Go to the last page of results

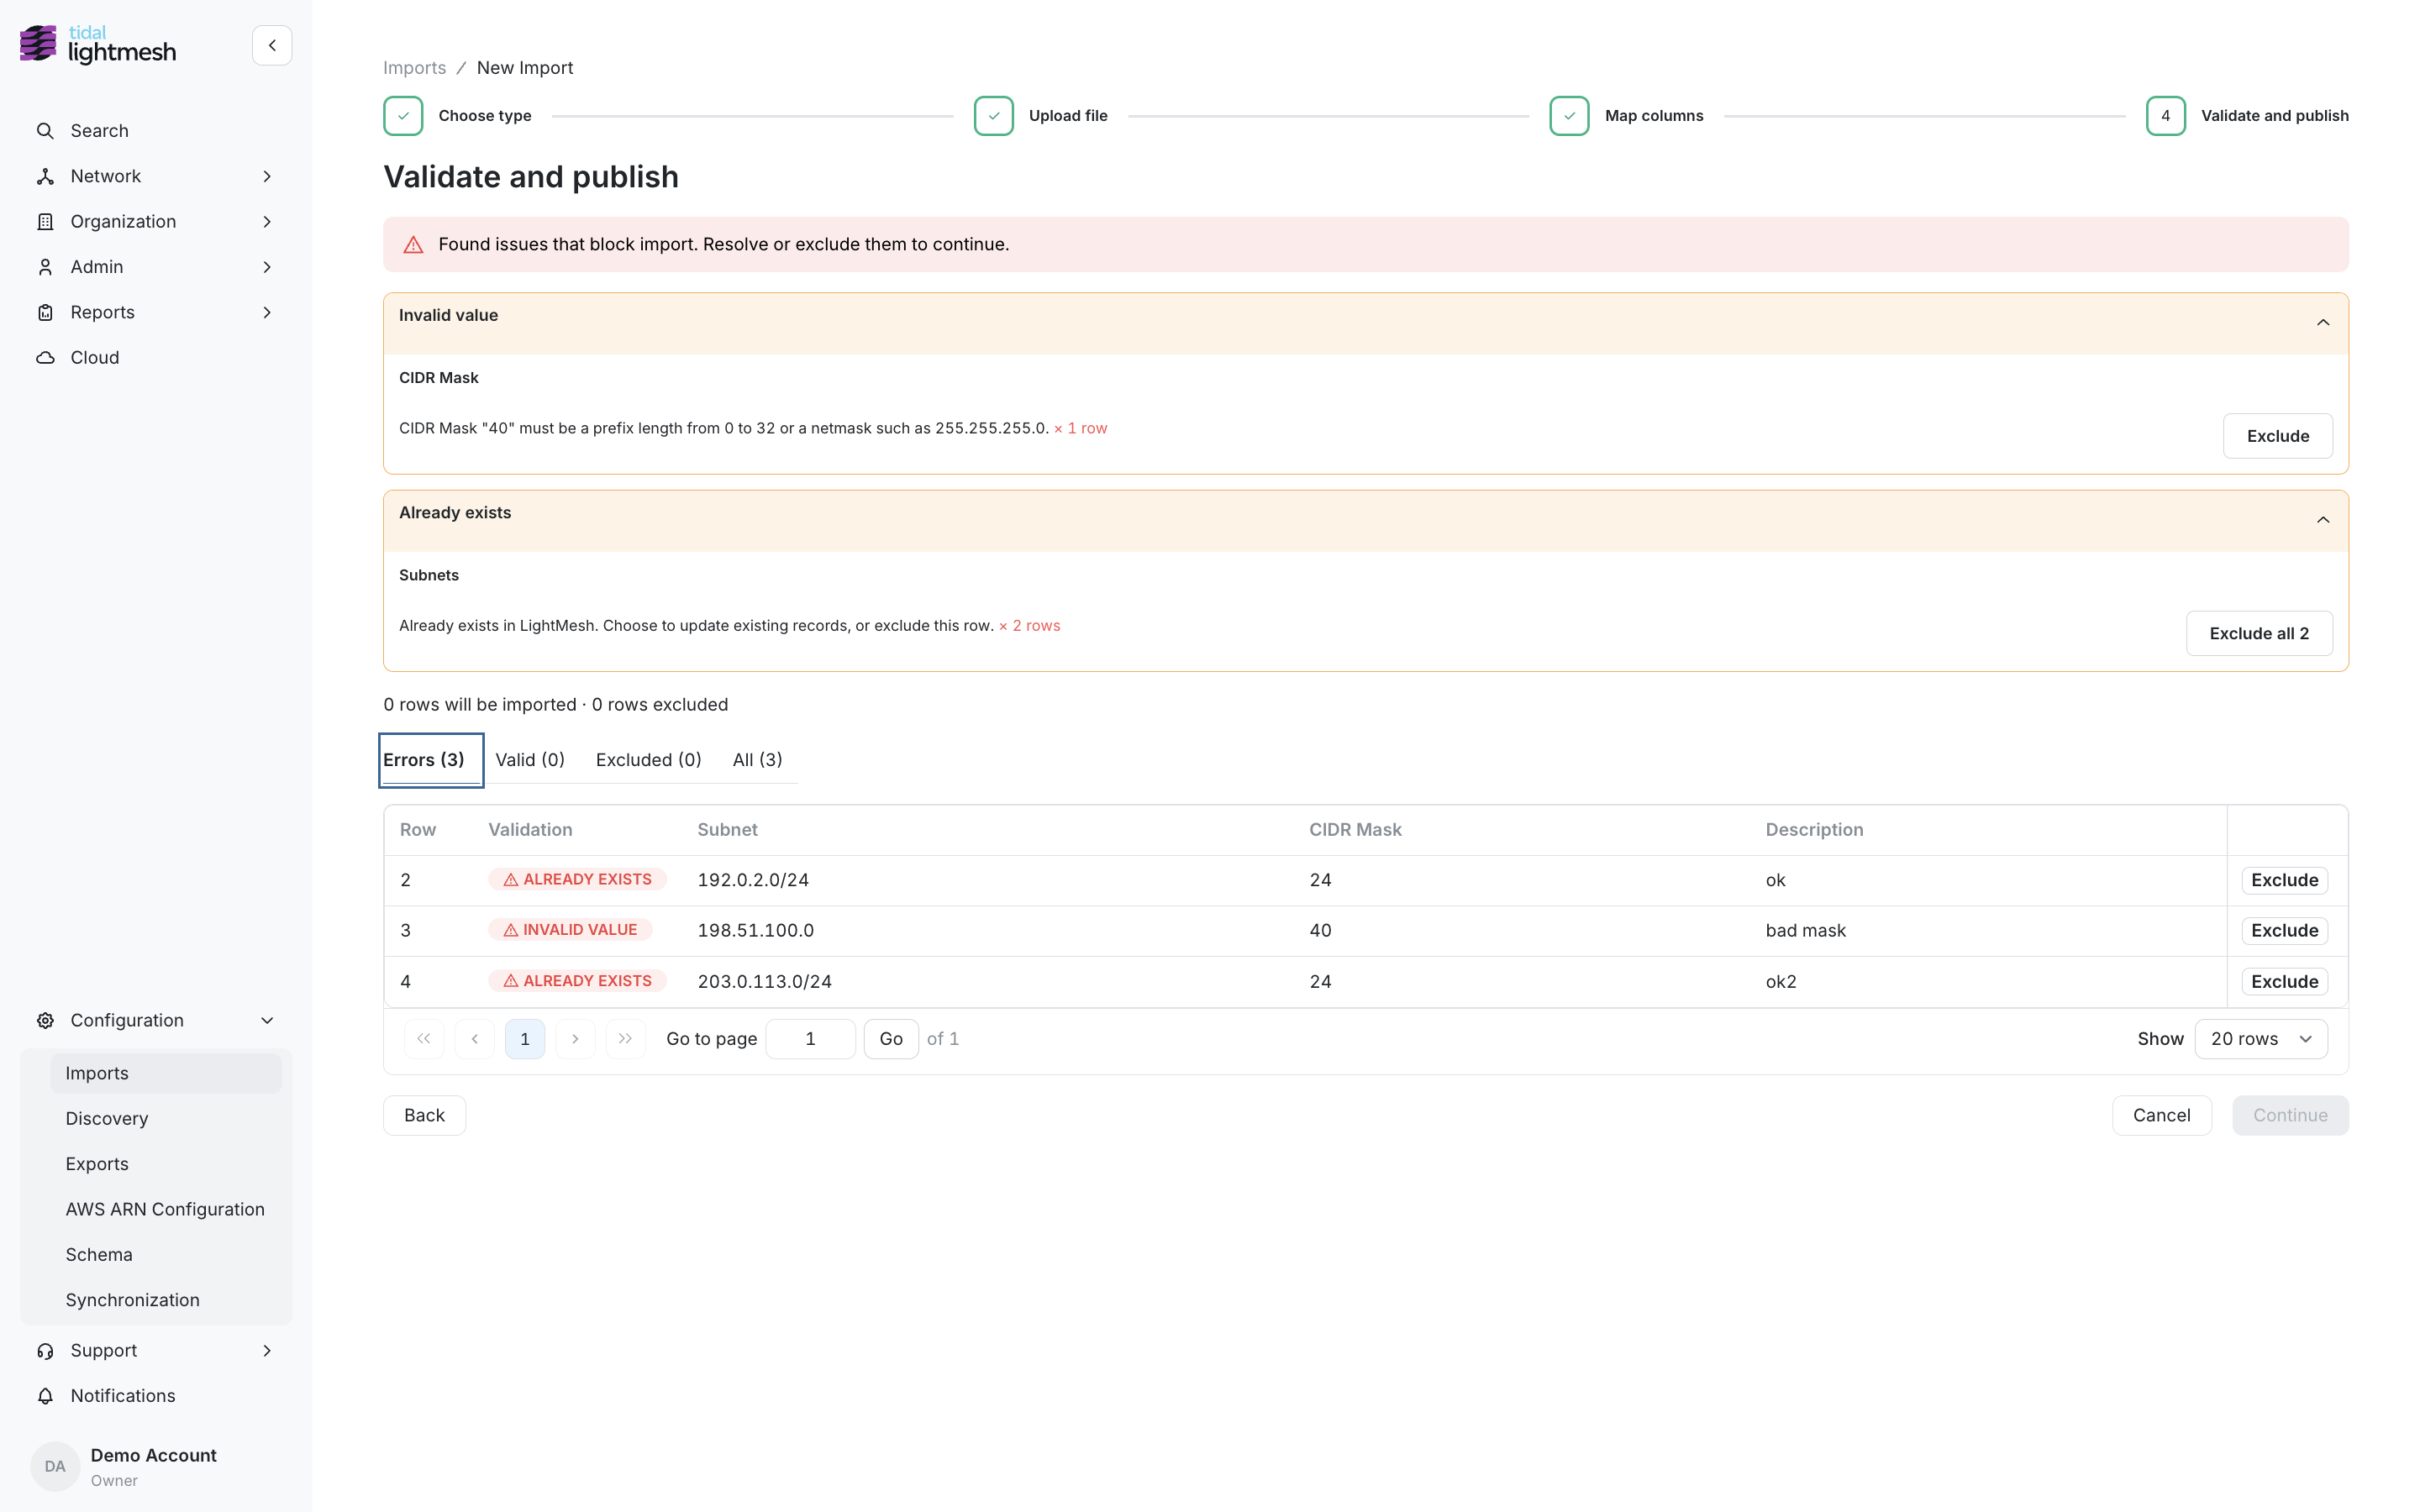coord(626,1039)
